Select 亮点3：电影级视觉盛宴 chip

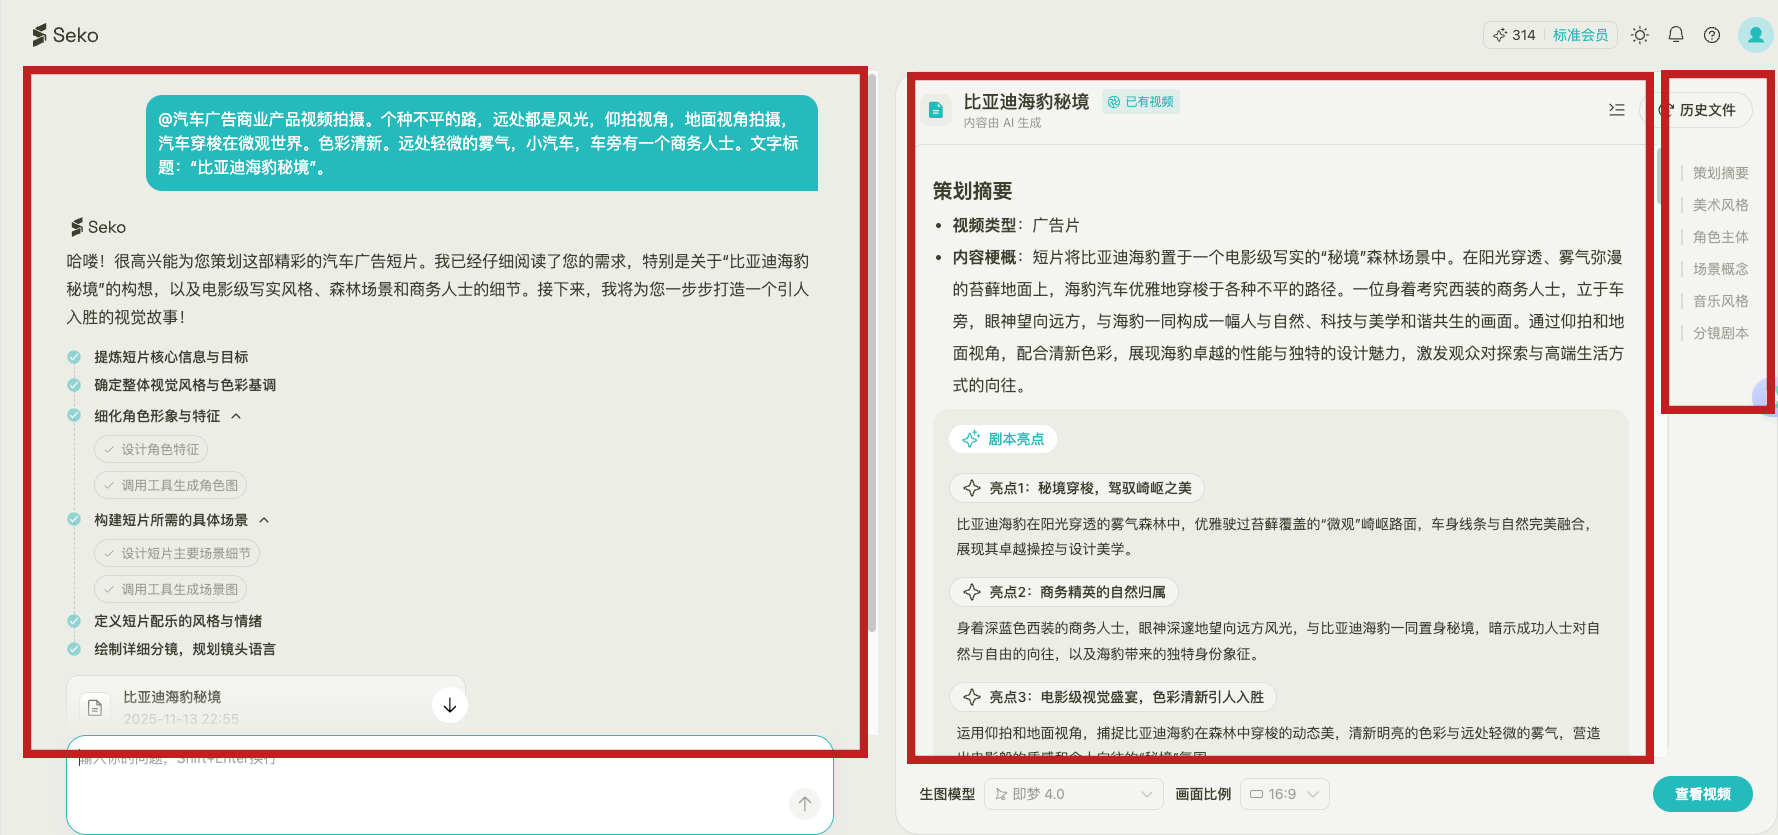point(1113,697)
